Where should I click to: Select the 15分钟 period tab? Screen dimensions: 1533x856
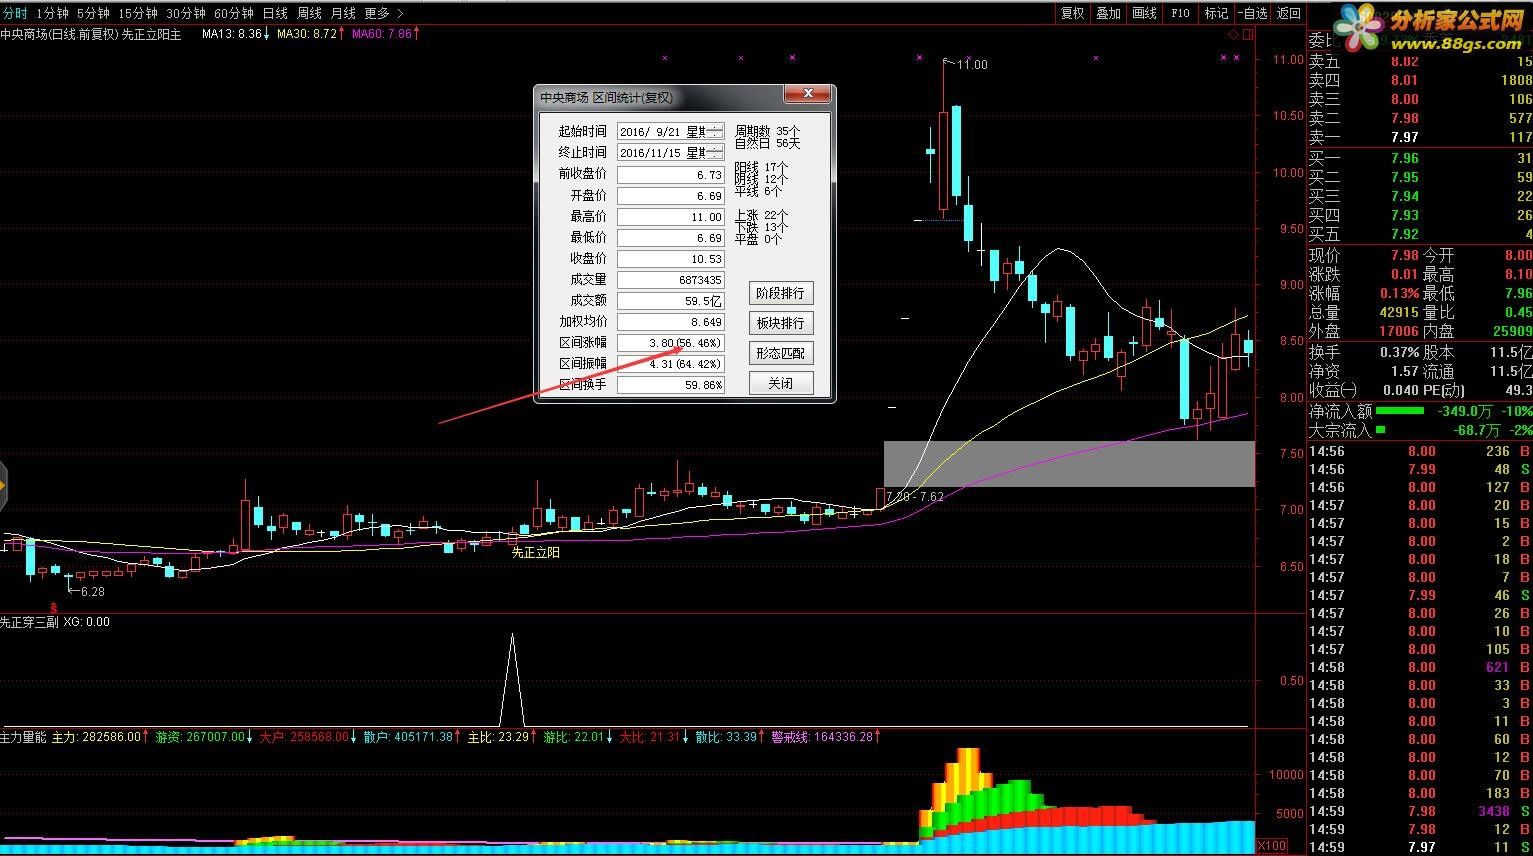tap(138, 13)
